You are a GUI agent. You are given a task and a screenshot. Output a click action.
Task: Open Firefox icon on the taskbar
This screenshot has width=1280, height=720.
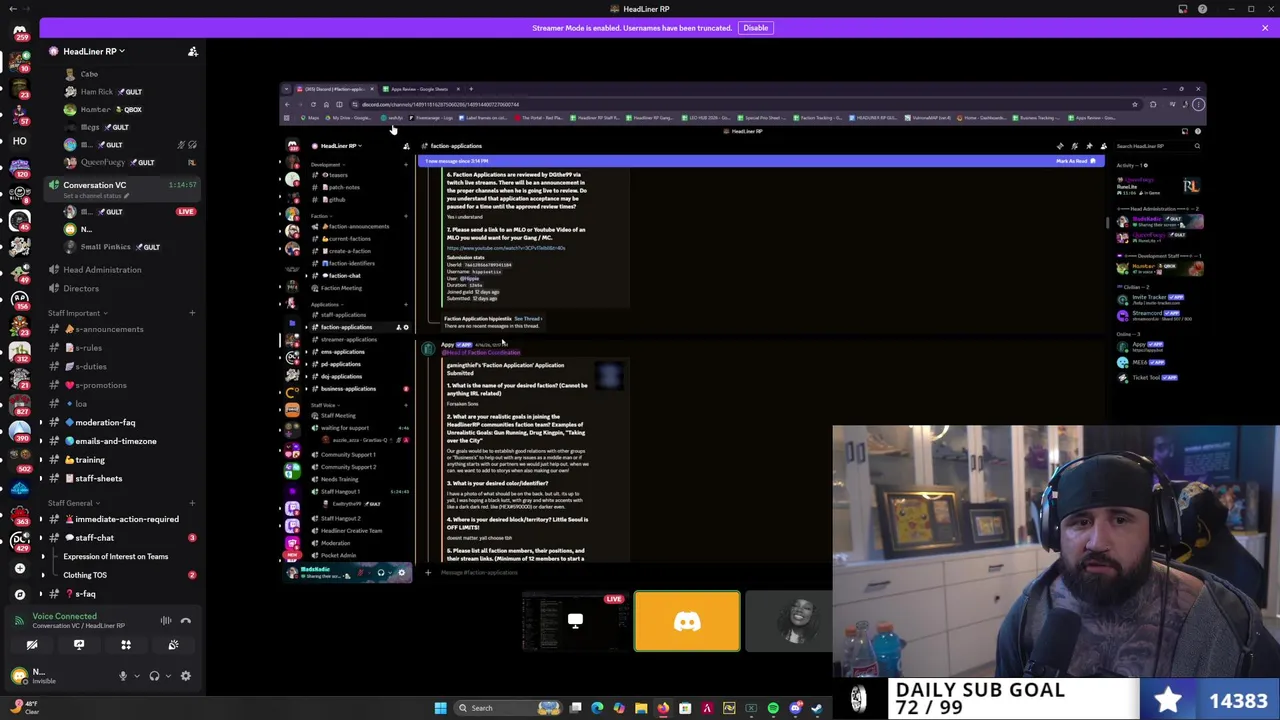(x=663, y=708)
